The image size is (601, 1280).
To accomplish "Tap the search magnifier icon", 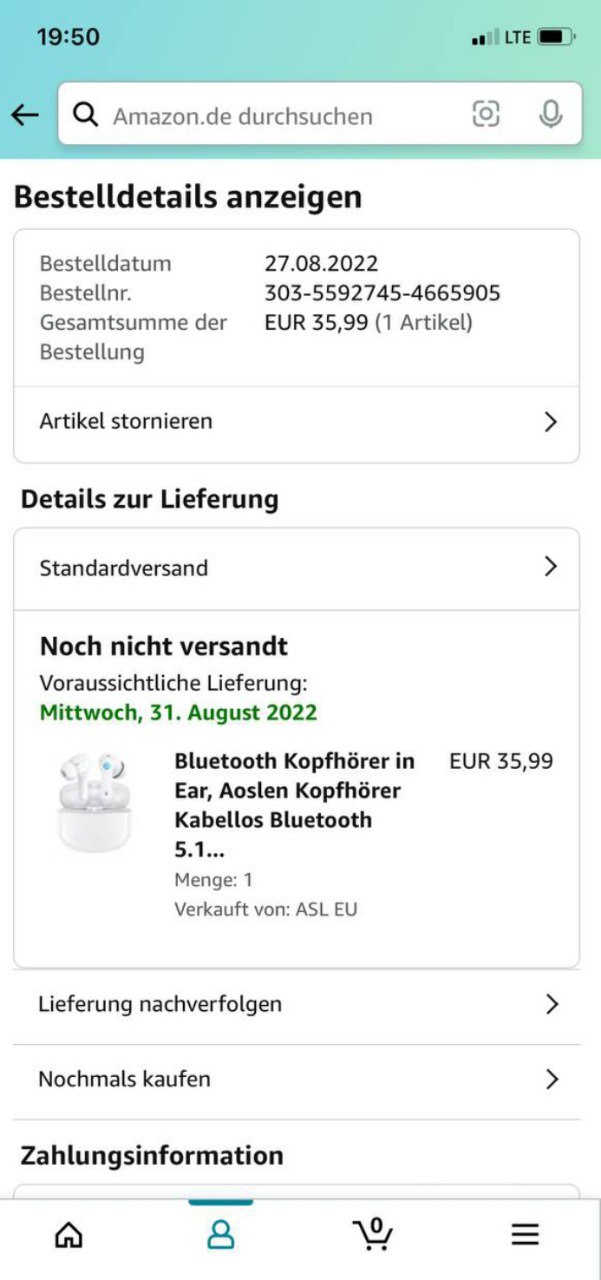I will (x=86, y=115).
